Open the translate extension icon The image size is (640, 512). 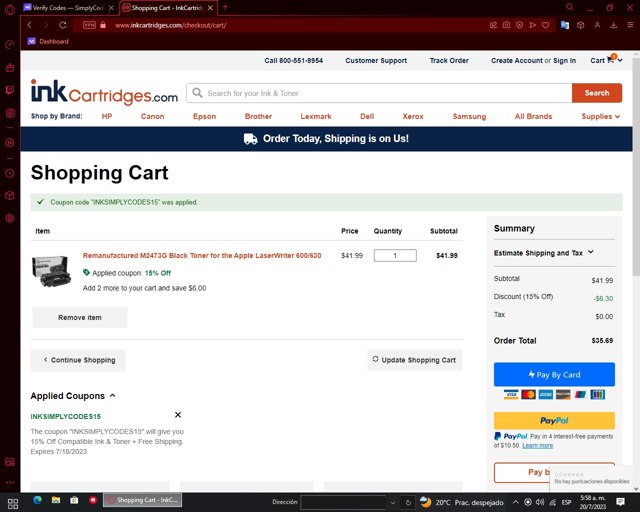[565, 25]
